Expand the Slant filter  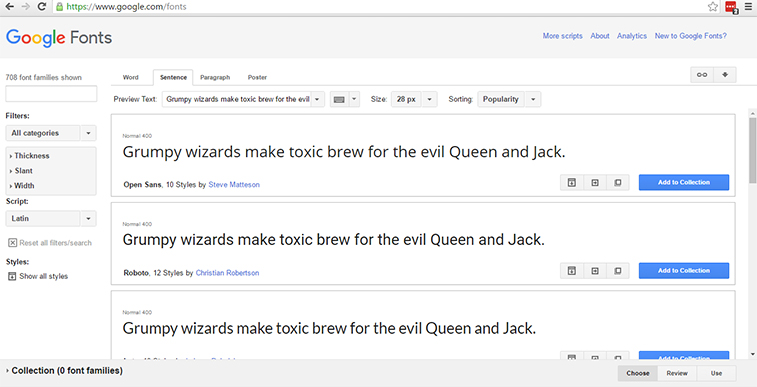[21, 171]
